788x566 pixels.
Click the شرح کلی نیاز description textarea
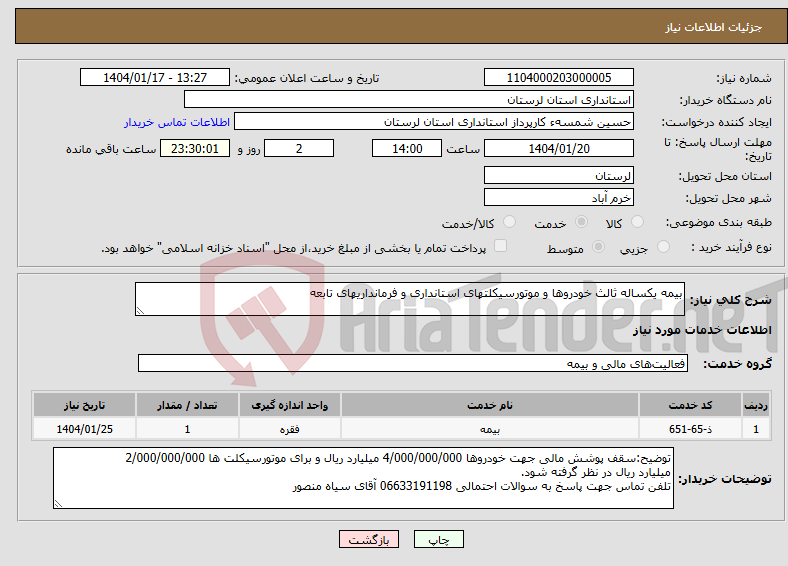point(410,299)
